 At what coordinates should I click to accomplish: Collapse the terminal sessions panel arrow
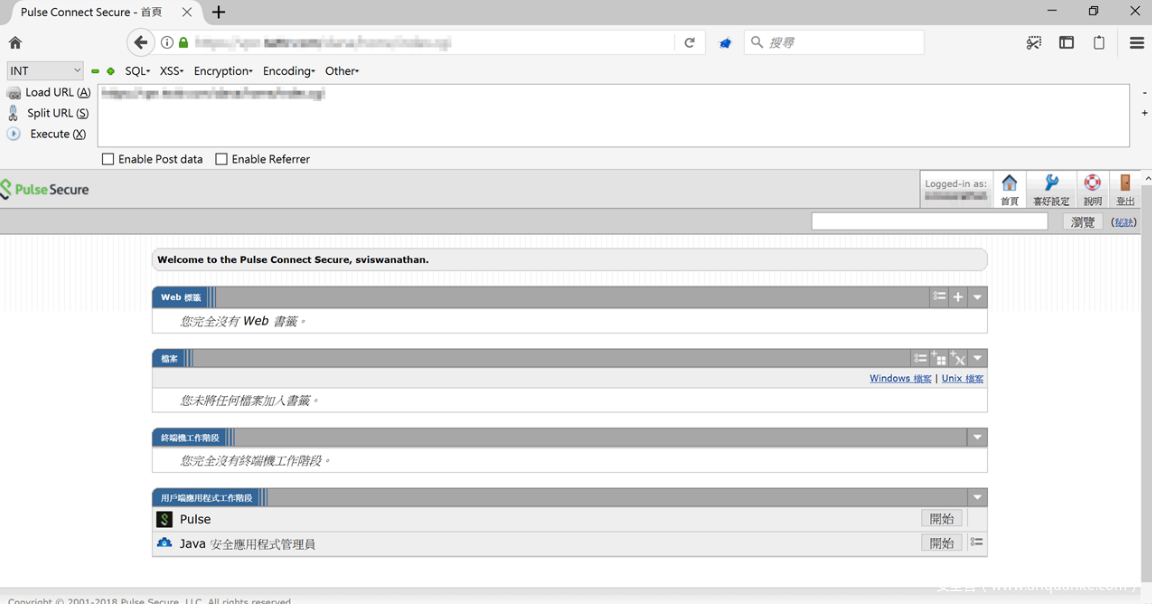pos(977,437)
